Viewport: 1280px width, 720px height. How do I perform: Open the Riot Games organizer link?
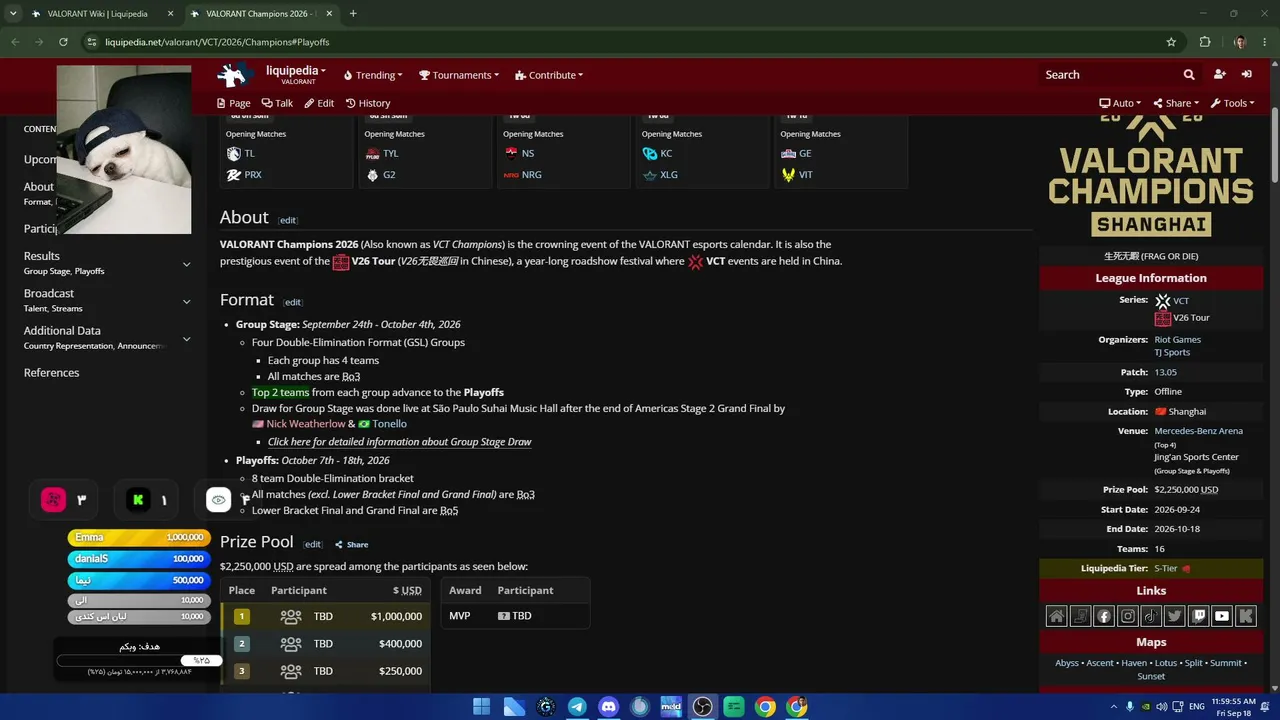(x=1177, y=340)
